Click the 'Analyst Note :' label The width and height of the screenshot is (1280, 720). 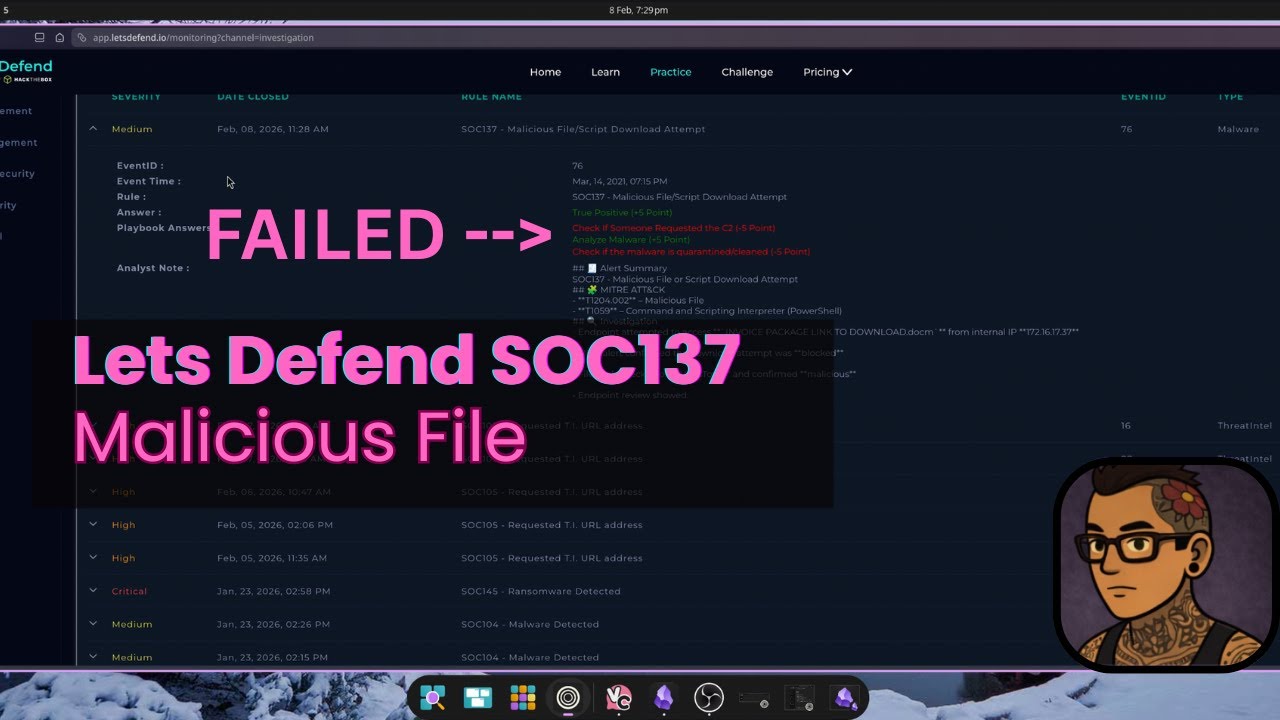[x=153, y=268]
